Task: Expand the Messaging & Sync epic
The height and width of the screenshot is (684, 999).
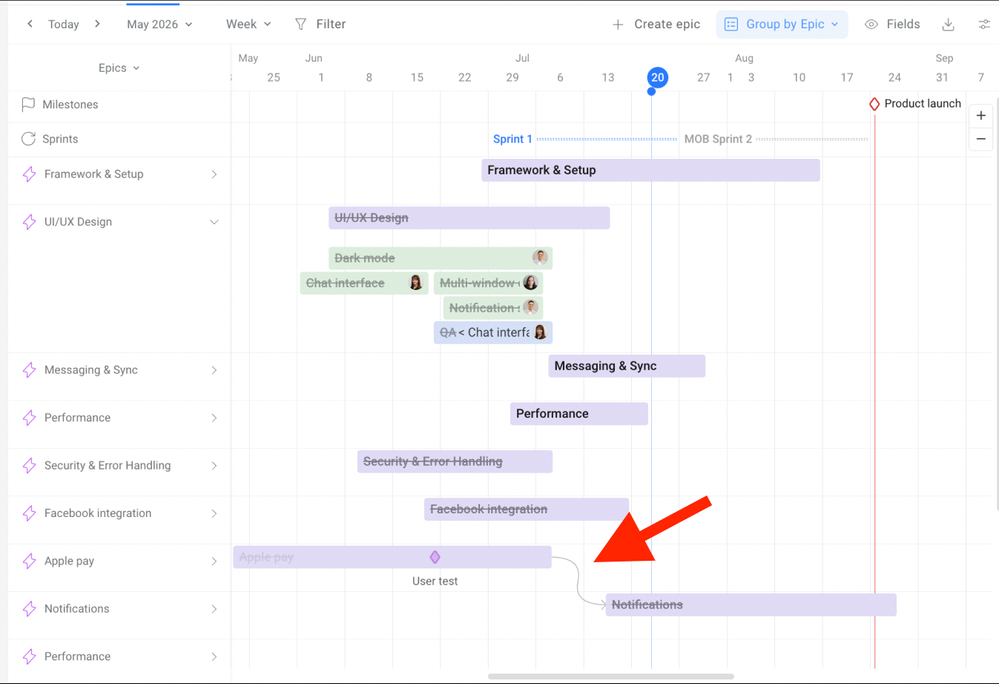Action: pyautogui.click(x=214, y=370)
